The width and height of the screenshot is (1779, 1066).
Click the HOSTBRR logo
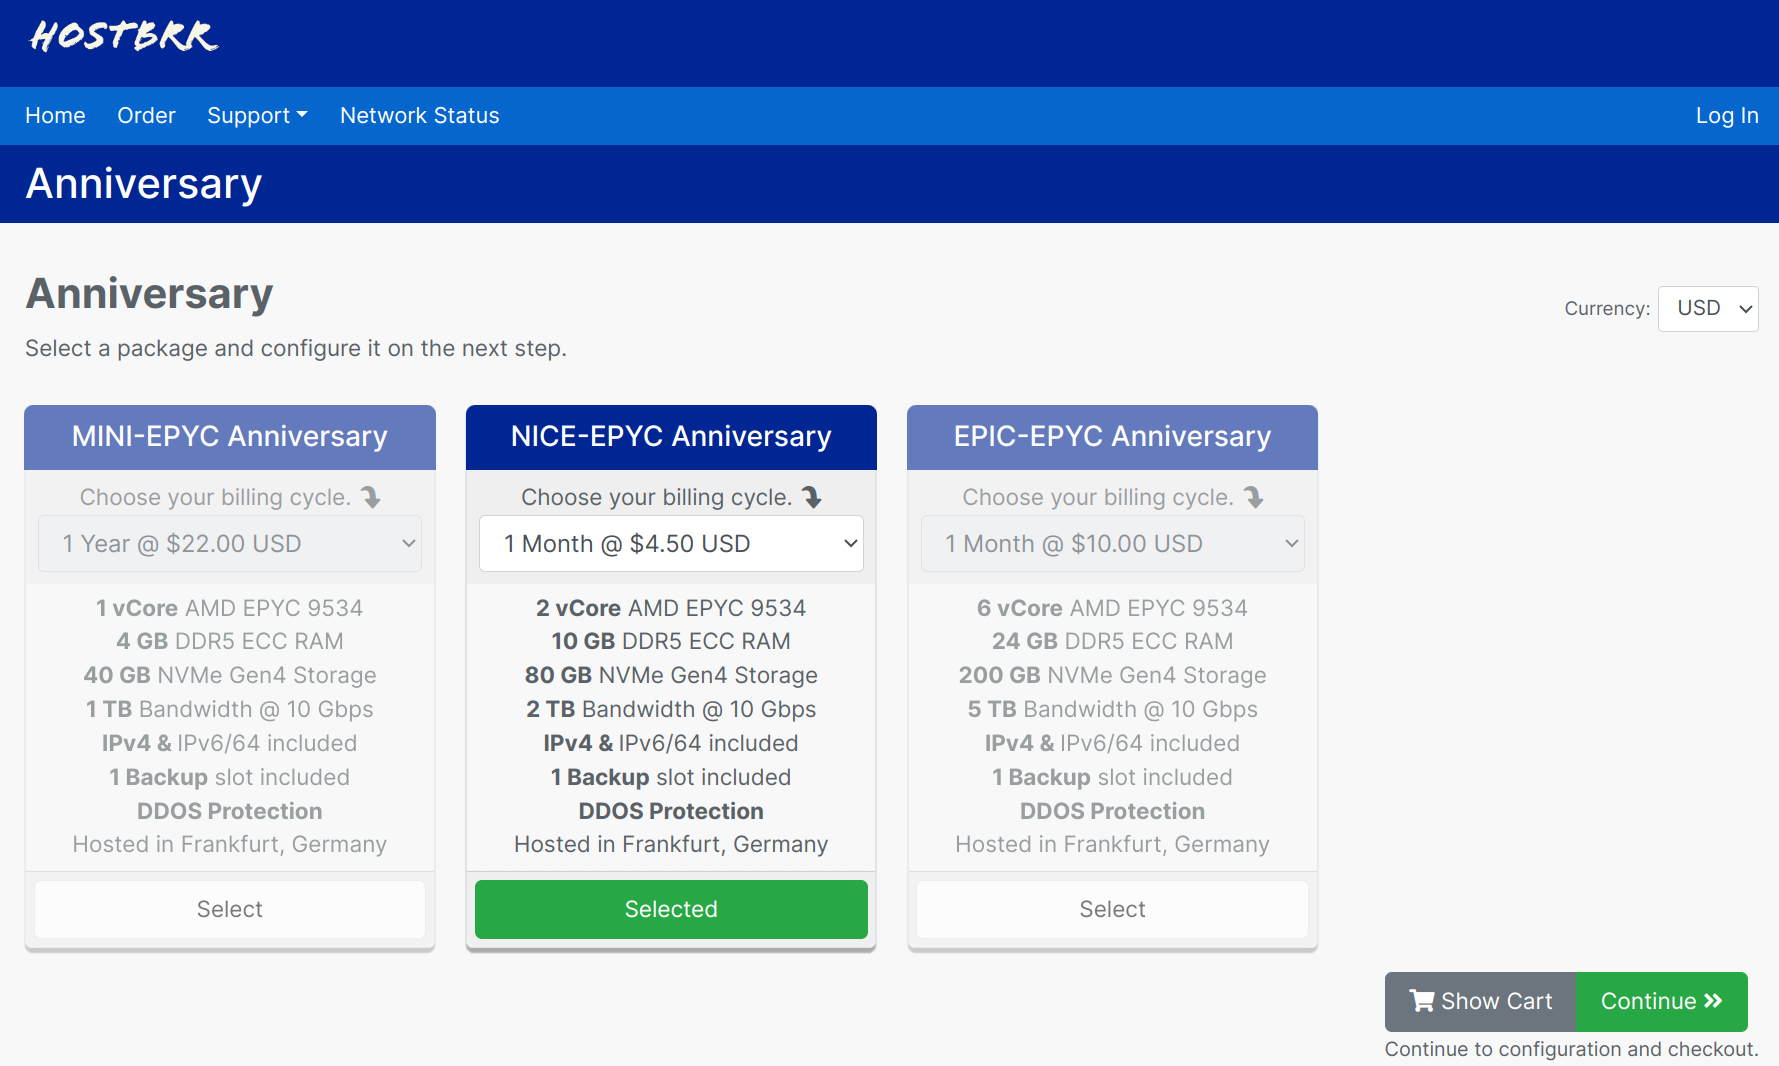124,36
